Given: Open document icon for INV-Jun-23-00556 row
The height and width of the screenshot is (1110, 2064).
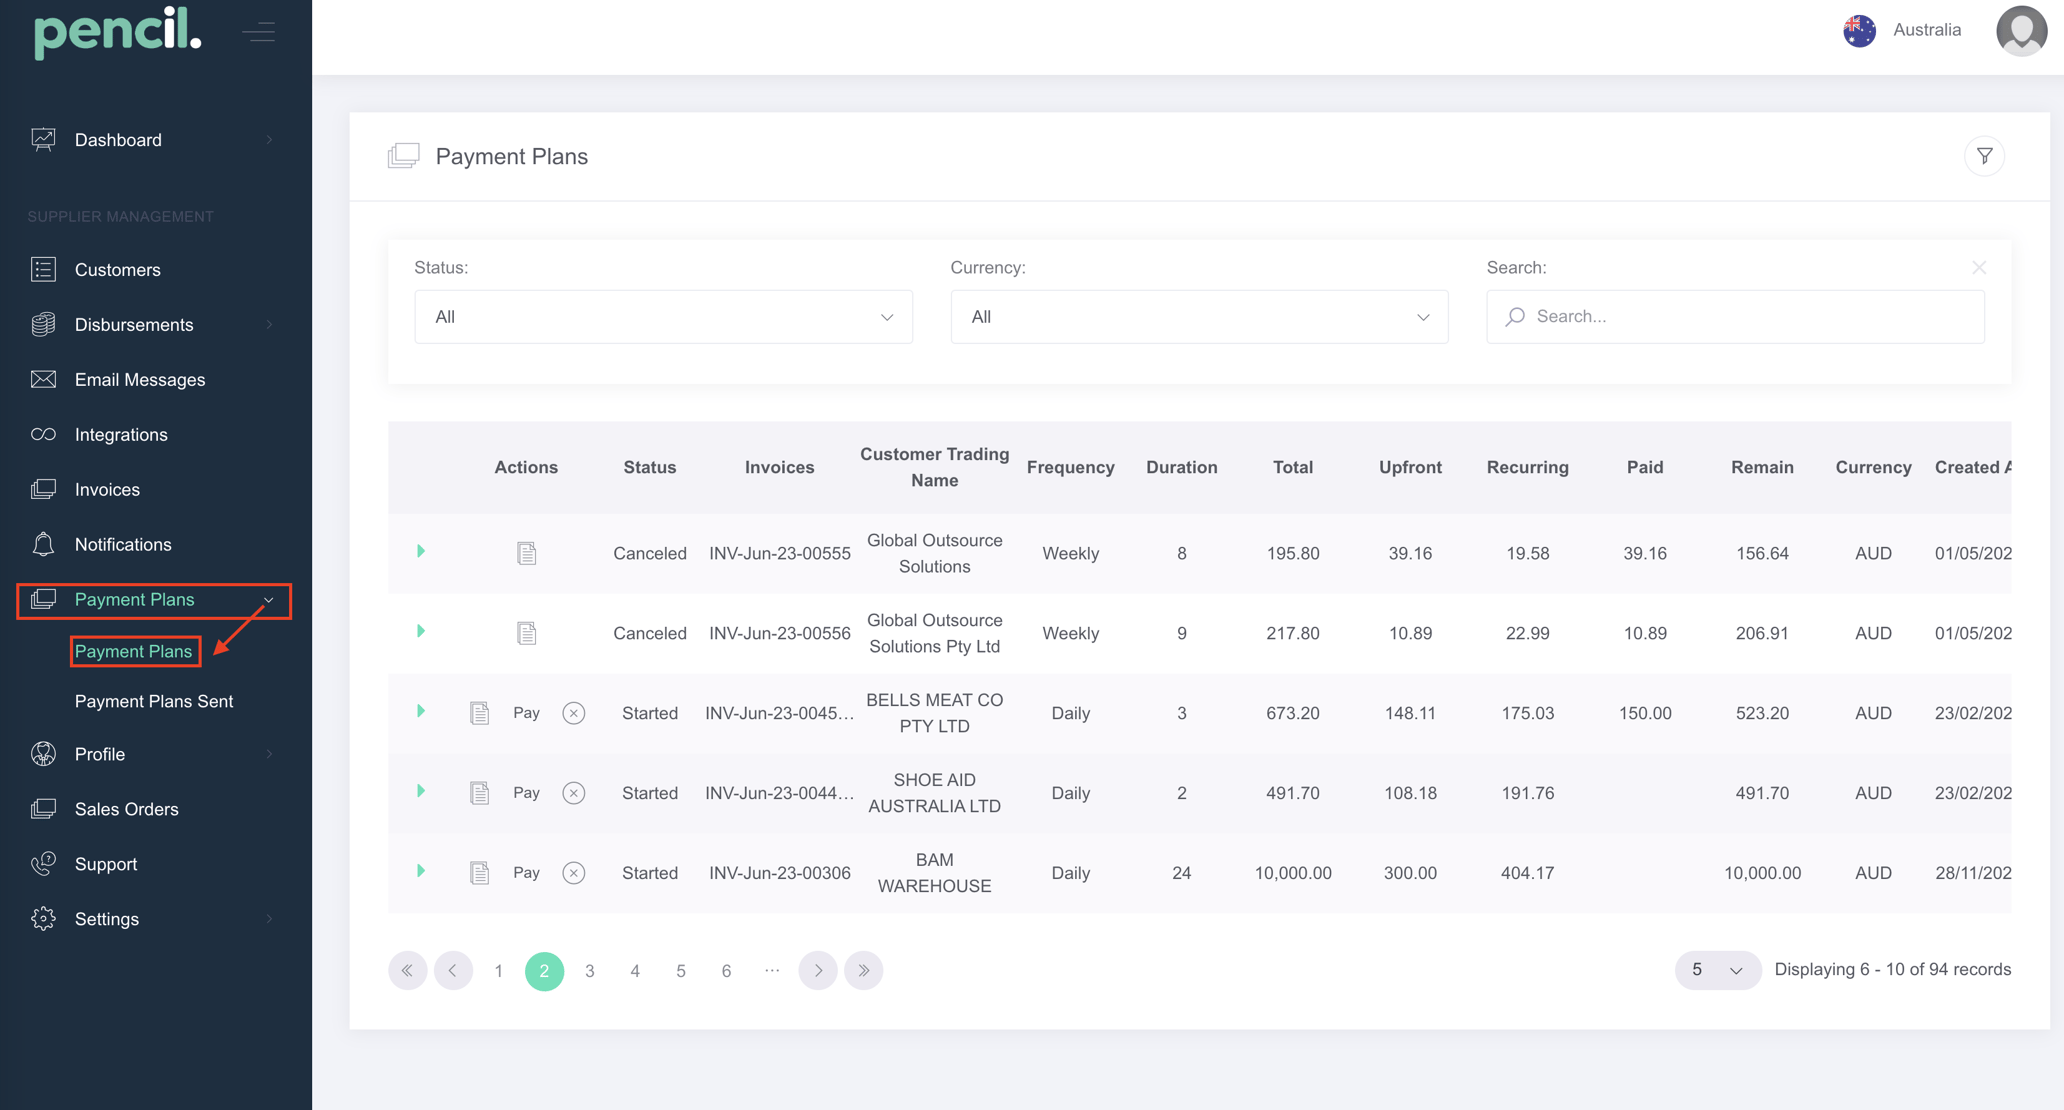Looking at the screenshot, I should [x=526, y=633].
